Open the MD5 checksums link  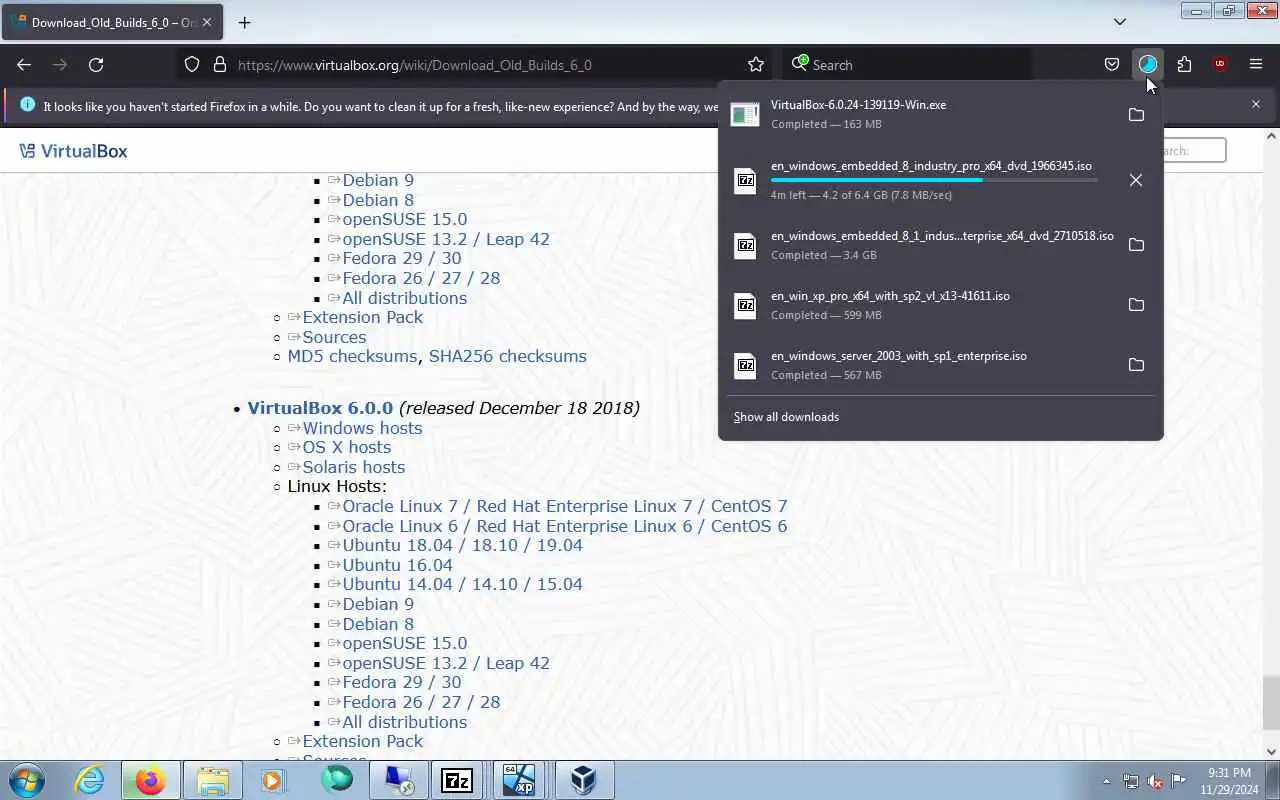pyautogui.click(x=352, y=356)
